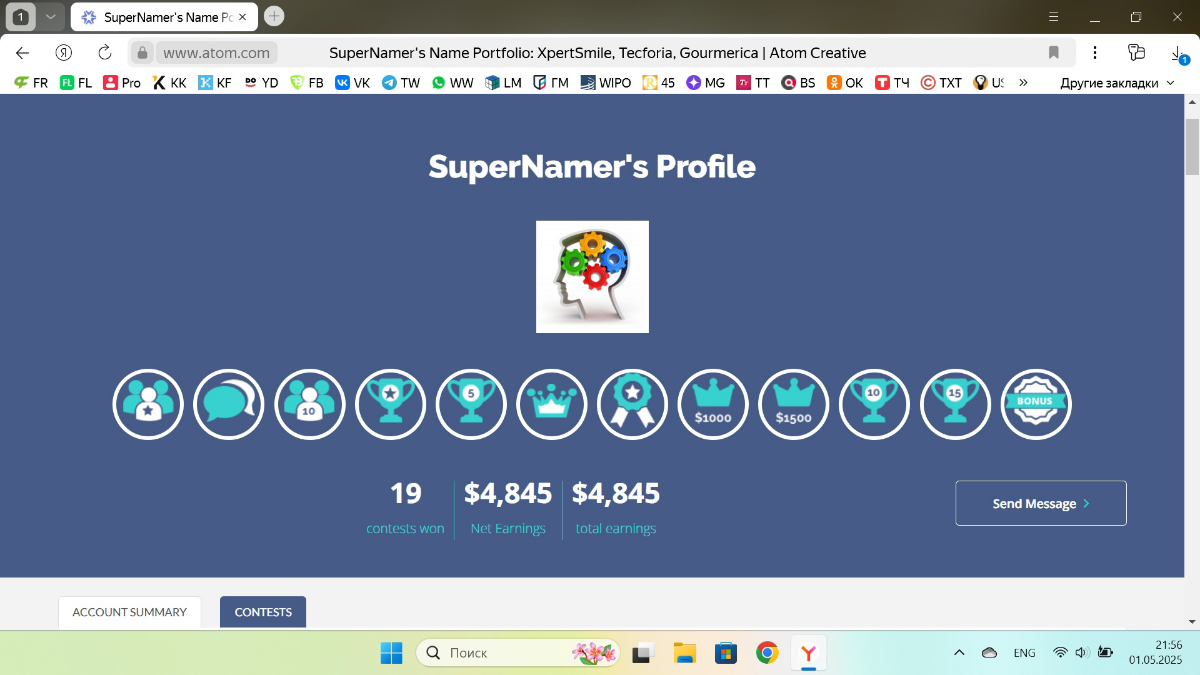The image size is (1200, 675).
Task: Click the crown badge
Action: coord(552,404)
